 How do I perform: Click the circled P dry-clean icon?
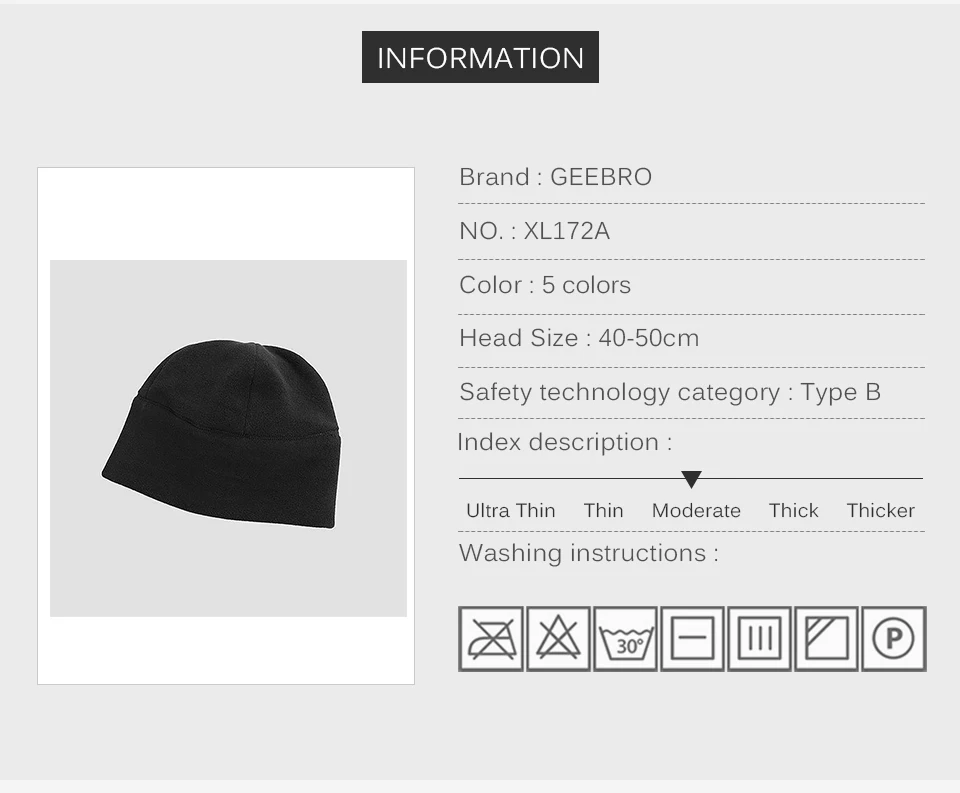tap(893, 639)
